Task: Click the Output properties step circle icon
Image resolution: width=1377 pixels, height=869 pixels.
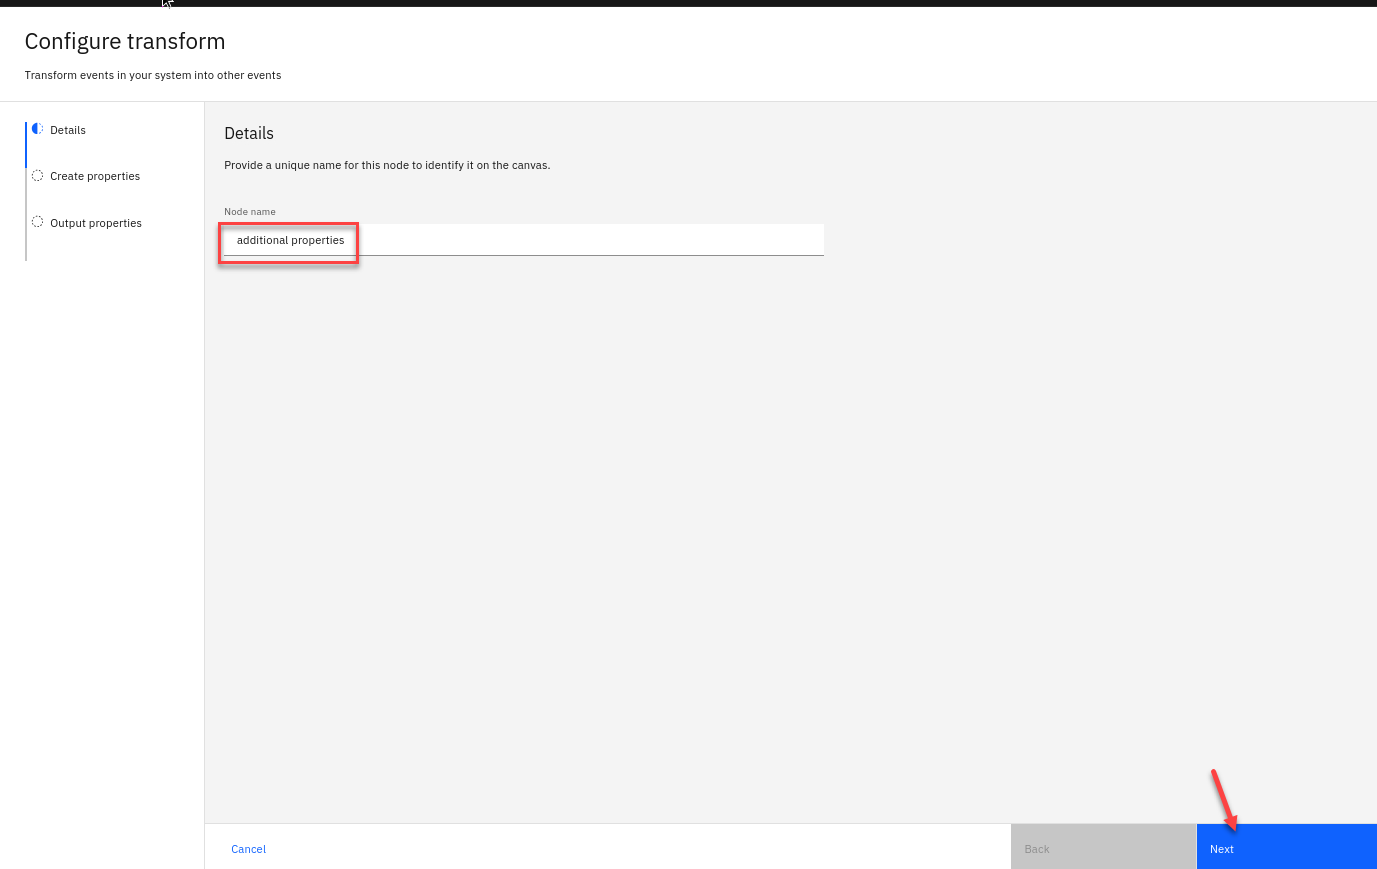Action: tap(38, 222)
